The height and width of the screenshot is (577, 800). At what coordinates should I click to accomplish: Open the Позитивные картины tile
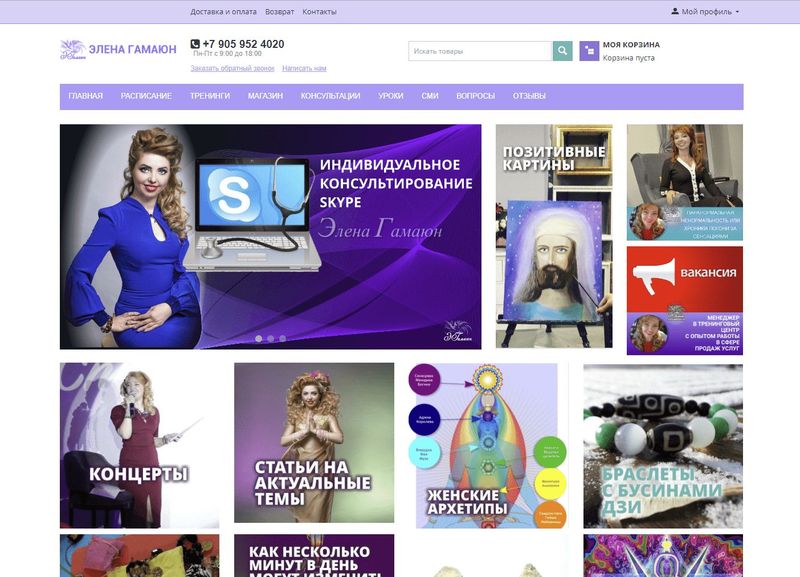(554, 236)
